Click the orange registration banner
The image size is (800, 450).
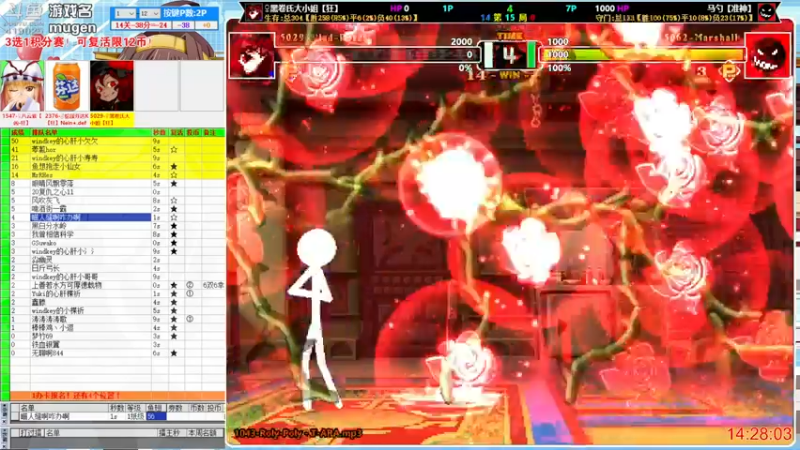(x=118, y=396)
